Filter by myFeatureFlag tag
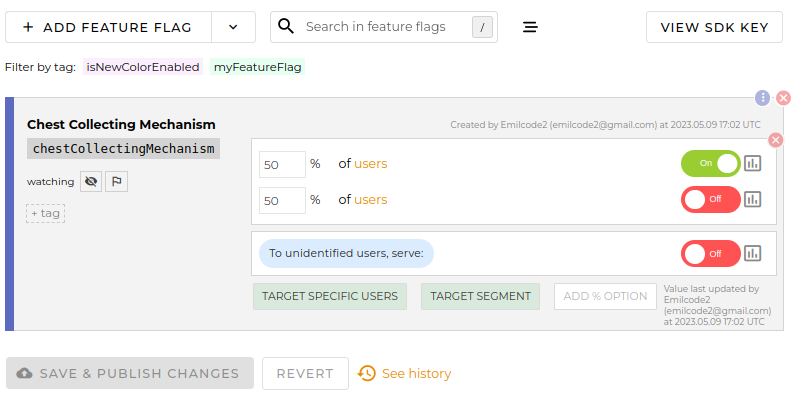Image resolution: width=800 pixels, height=412 pixels. coord(257,67)
